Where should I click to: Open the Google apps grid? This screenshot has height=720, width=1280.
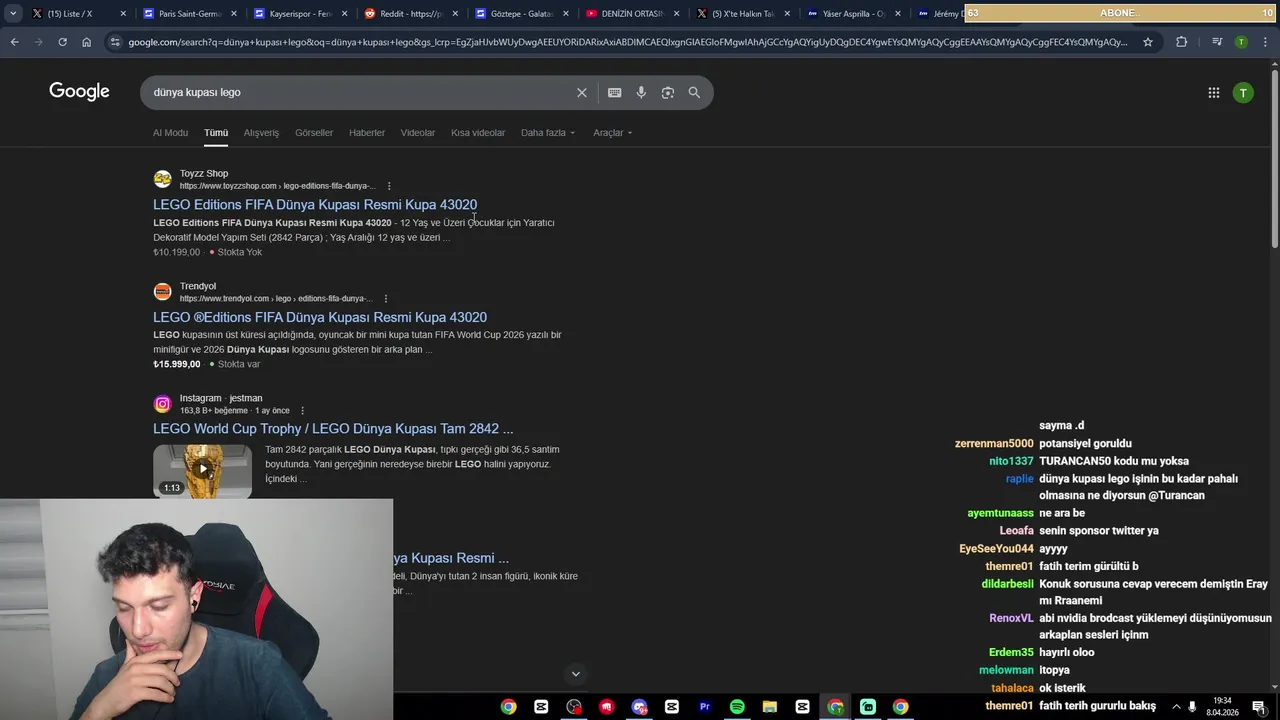(1213, 92)
